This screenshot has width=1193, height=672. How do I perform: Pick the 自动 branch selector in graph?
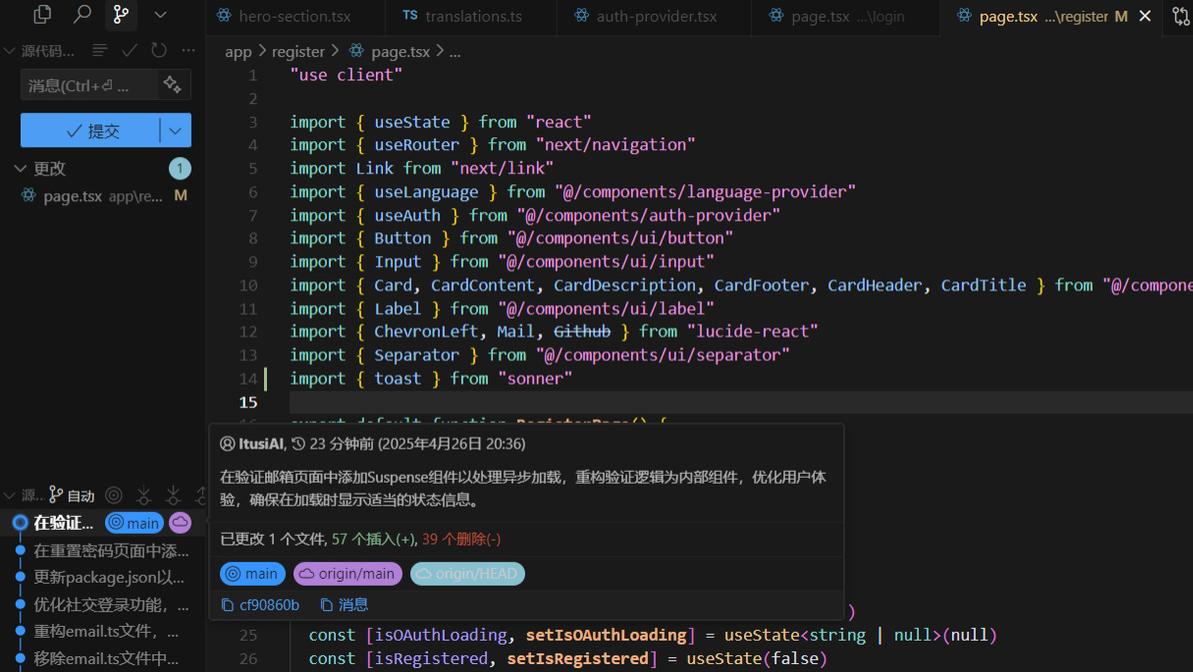(x=72, y=495)
